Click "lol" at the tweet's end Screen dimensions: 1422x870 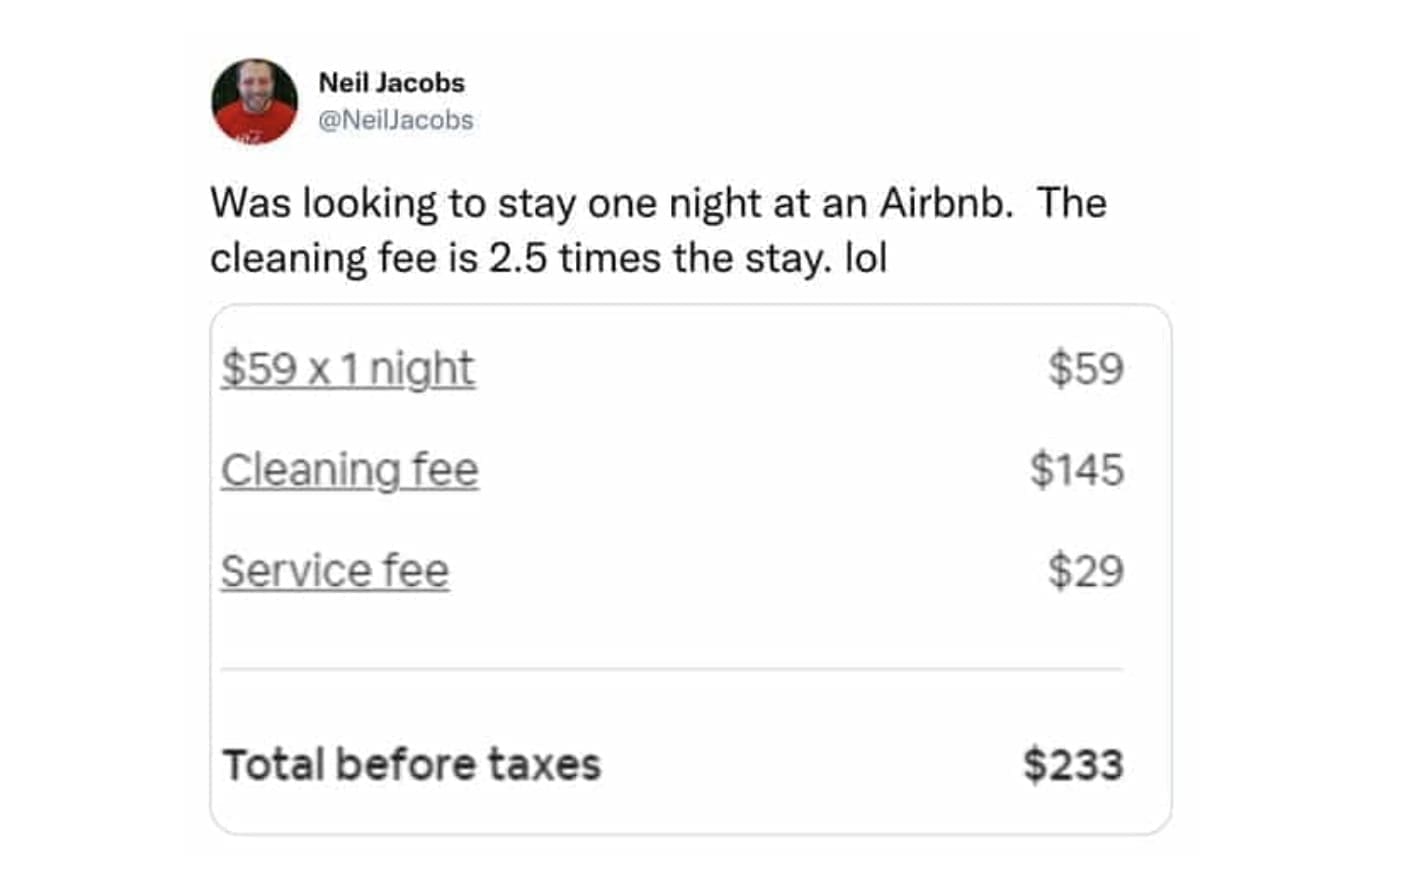pos(866,258)
